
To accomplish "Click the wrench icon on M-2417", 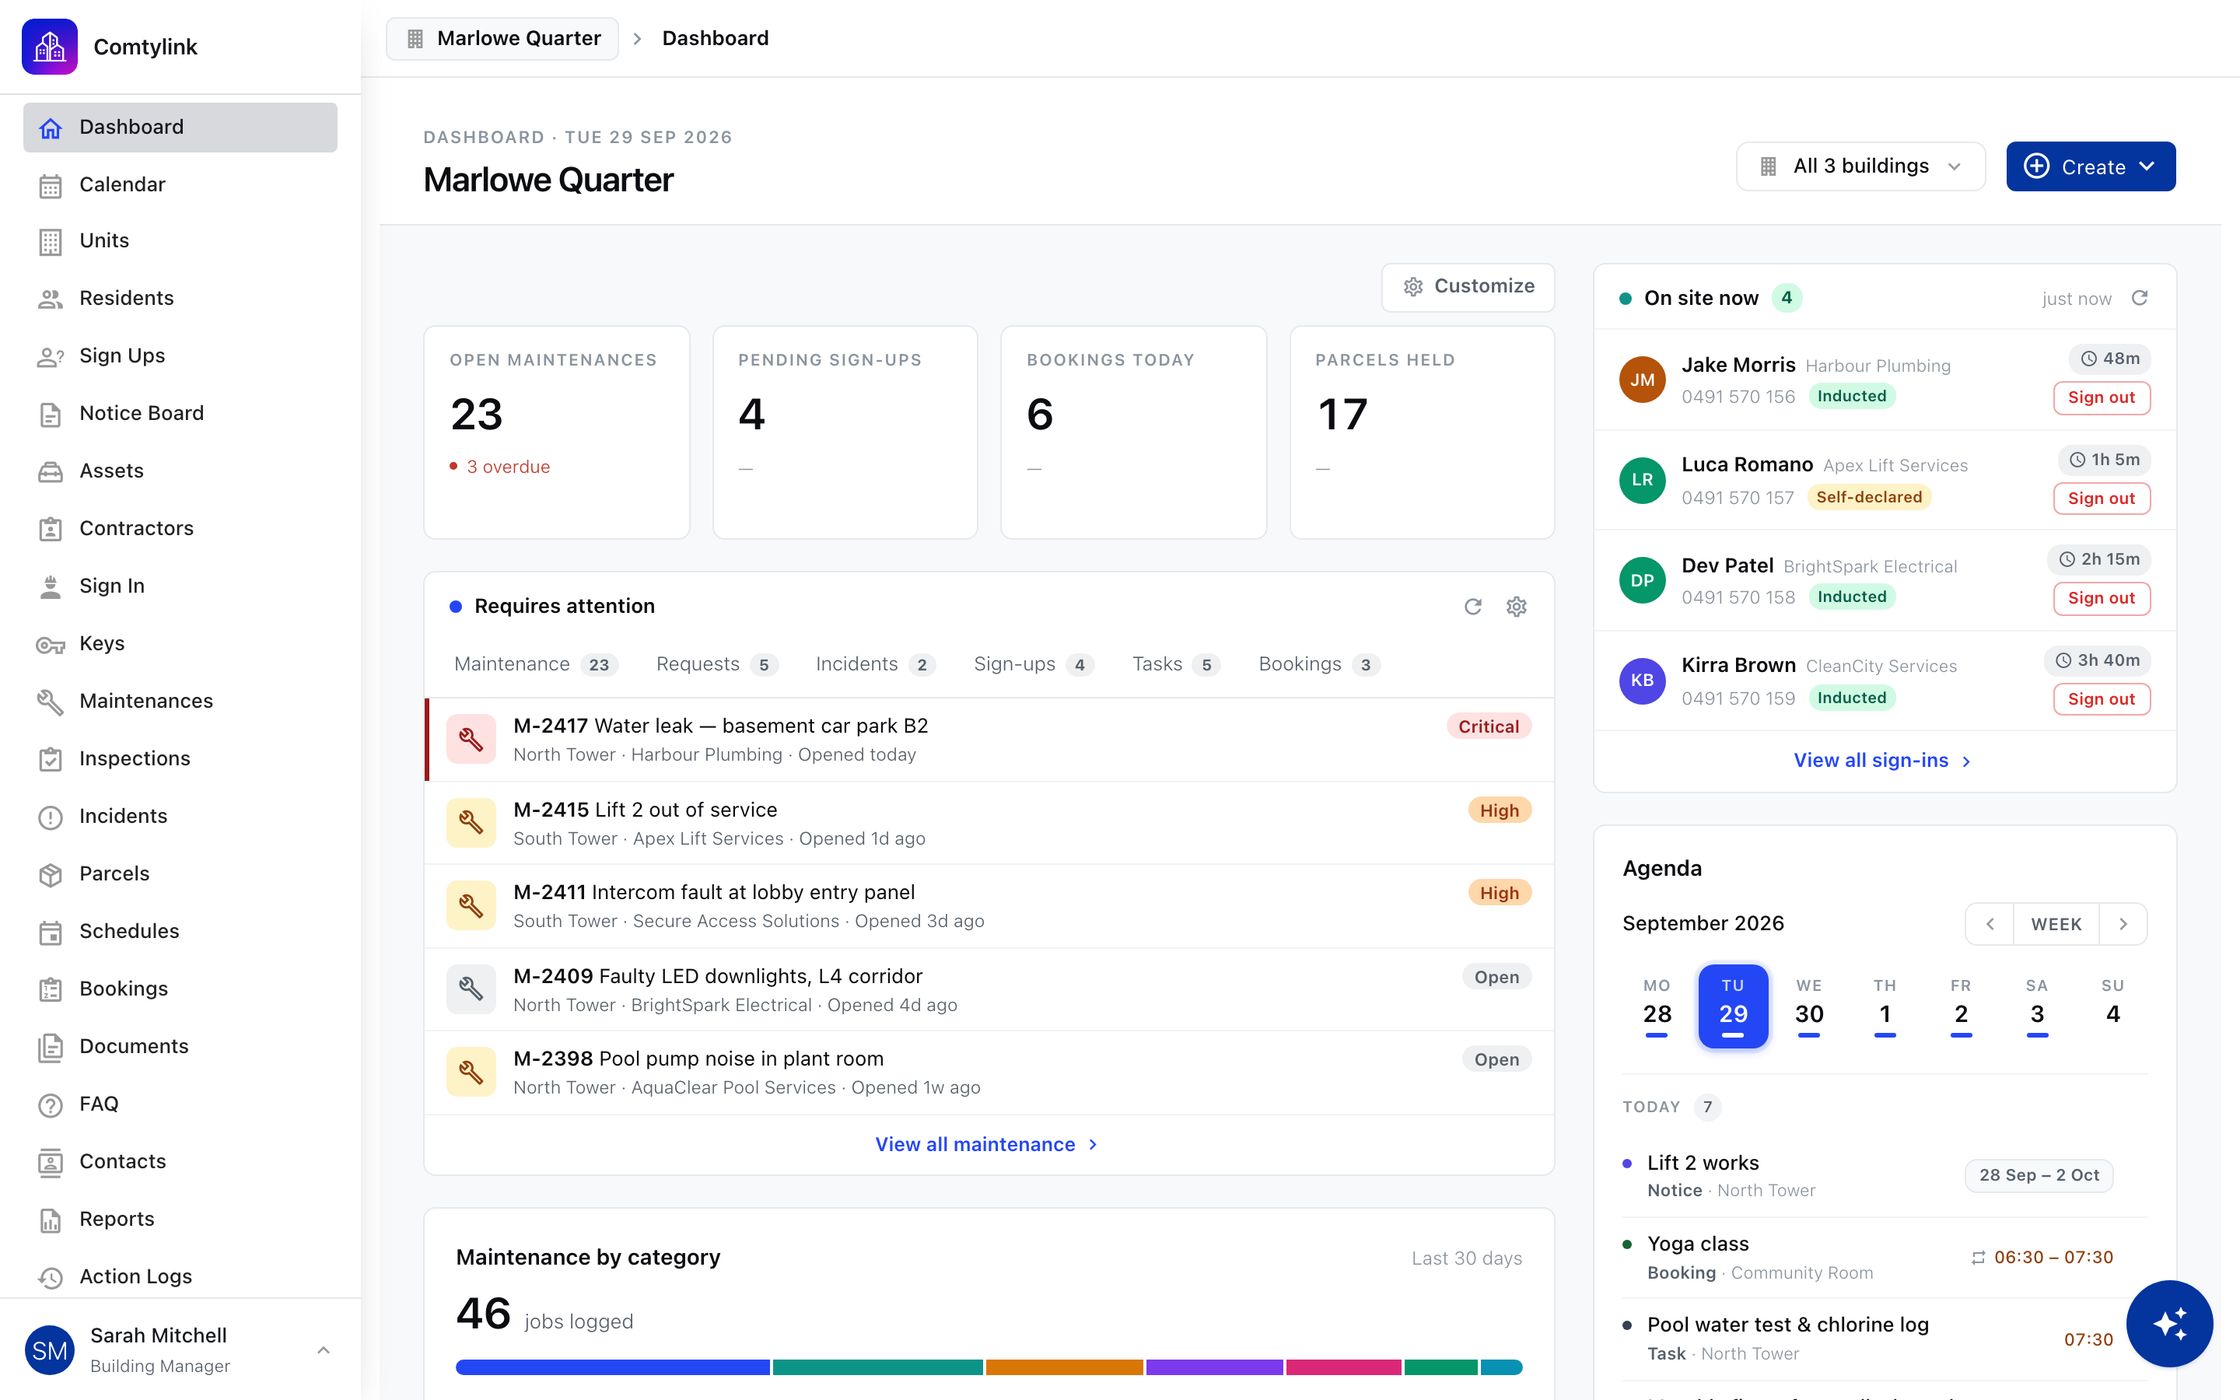I will [x=471, y=739].
